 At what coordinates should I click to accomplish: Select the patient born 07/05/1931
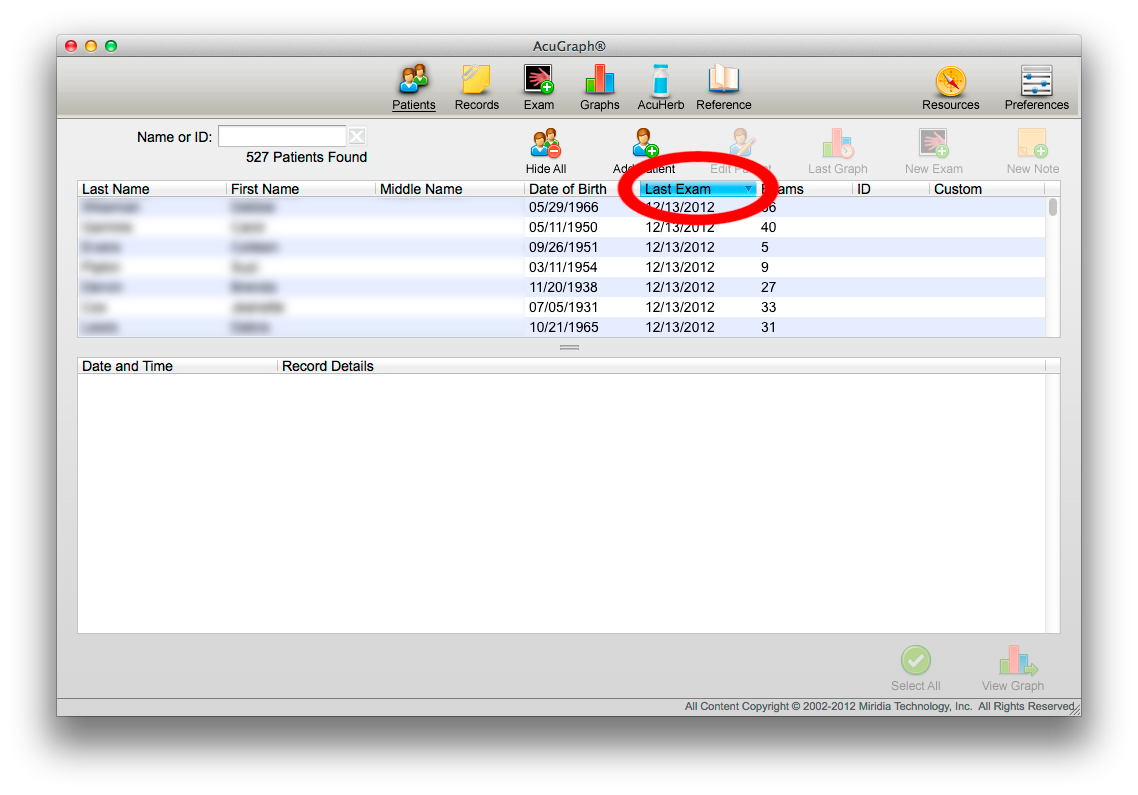point(562,307)
